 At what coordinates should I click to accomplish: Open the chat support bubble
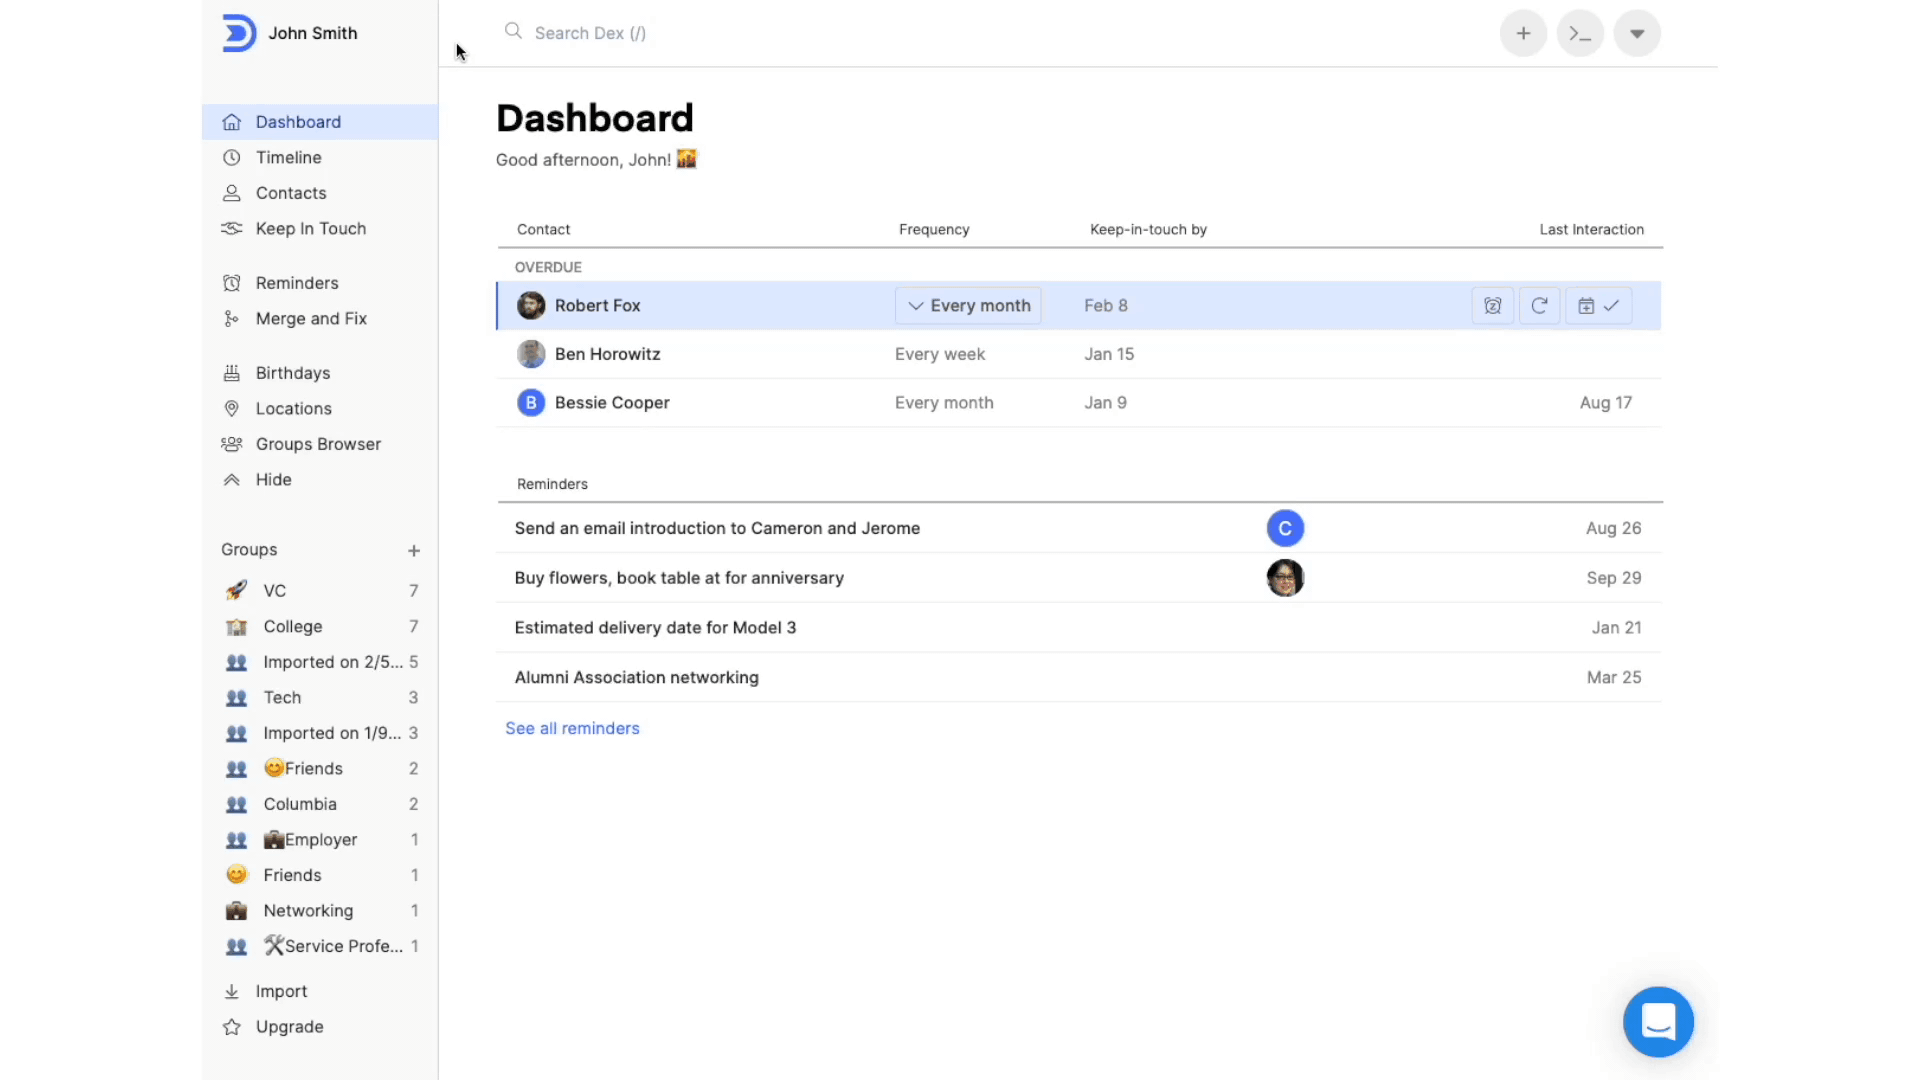point(1658,1022)
